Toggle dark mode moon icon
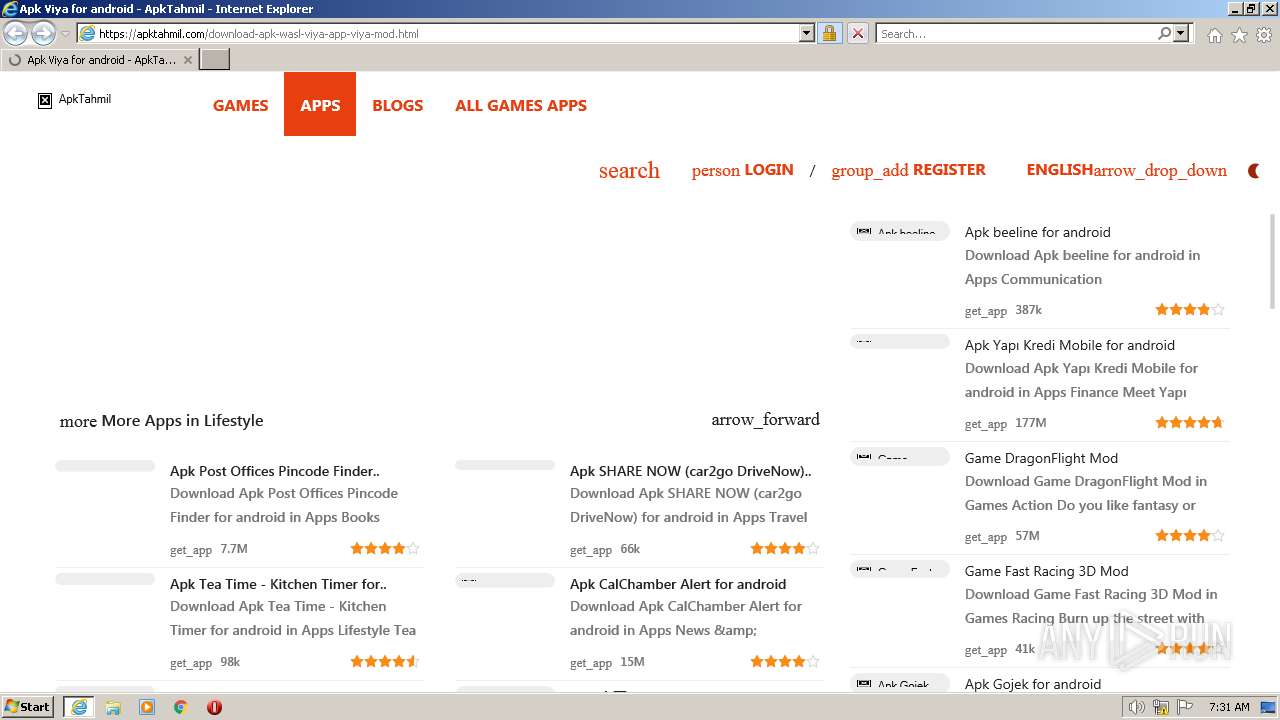The width and height of the screenshot is (1280, 720). 1254,171
